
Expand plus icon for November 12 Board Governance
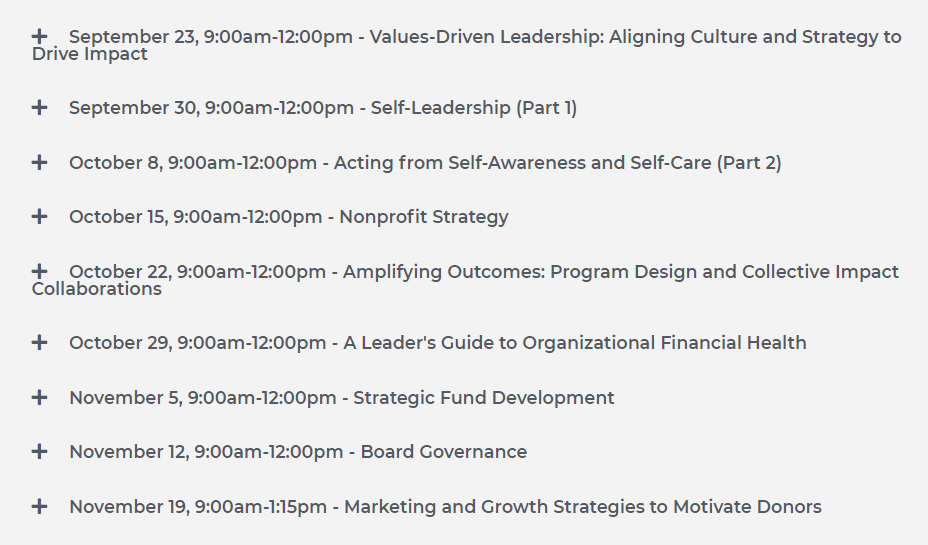pos(39,452)
